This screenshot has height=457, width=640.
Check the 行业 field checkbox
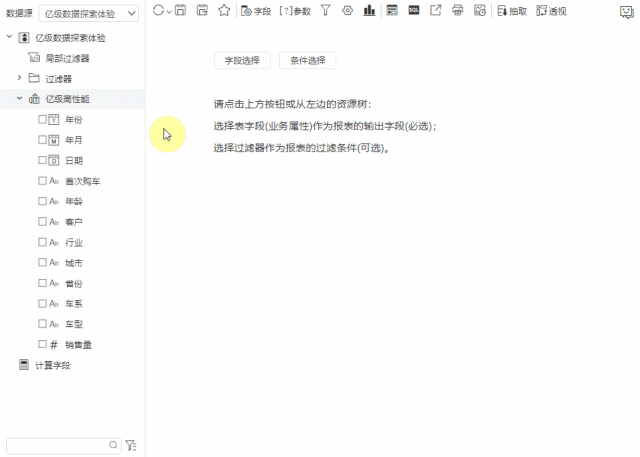pyautogui.click(x=42, y=242)
